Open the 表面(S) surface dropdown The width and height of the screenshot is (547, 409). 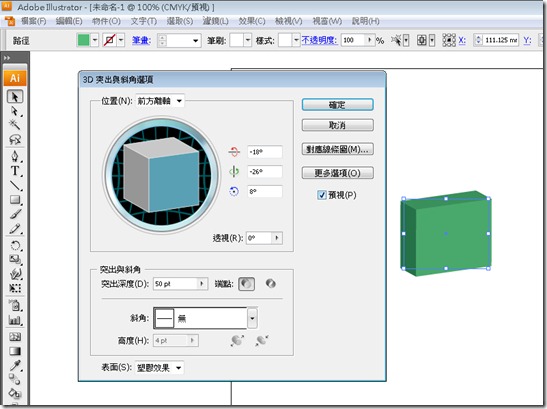pos(159,367)
